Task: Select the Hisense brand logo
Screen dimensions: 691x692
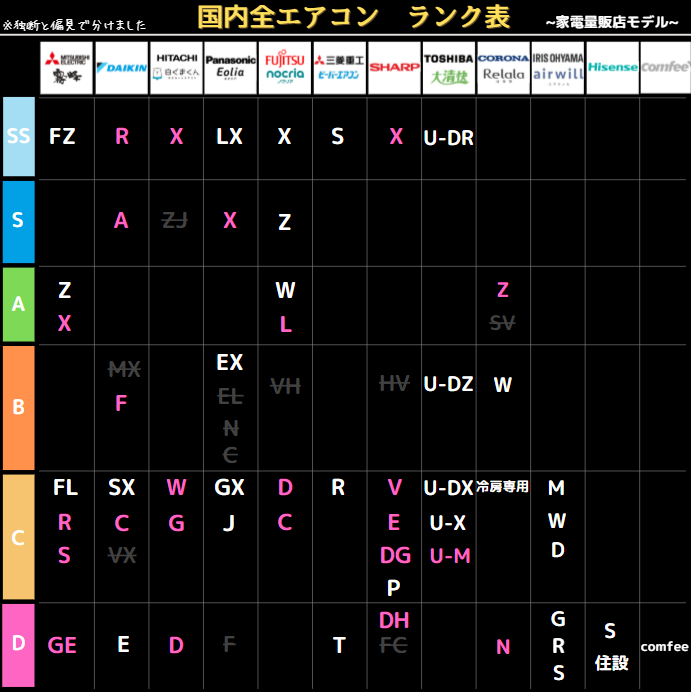Action: (x=612, y=68)
